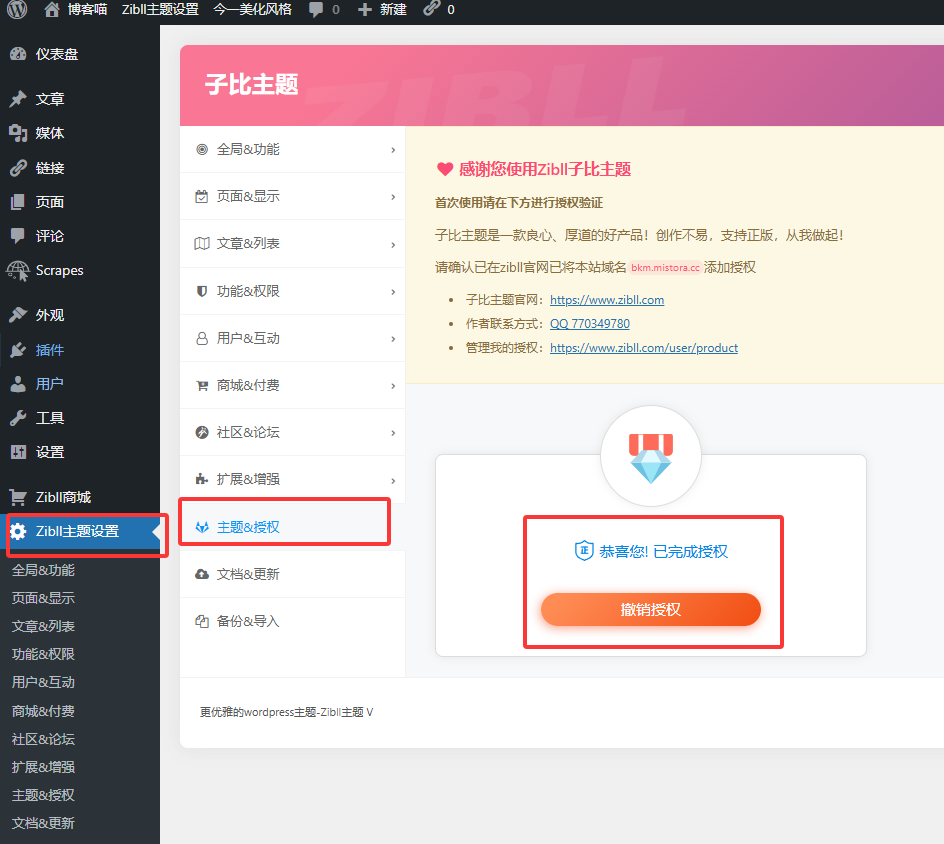Expand 功能&权限 using its chevron arrow
The image size is (944, 844).
393,291
